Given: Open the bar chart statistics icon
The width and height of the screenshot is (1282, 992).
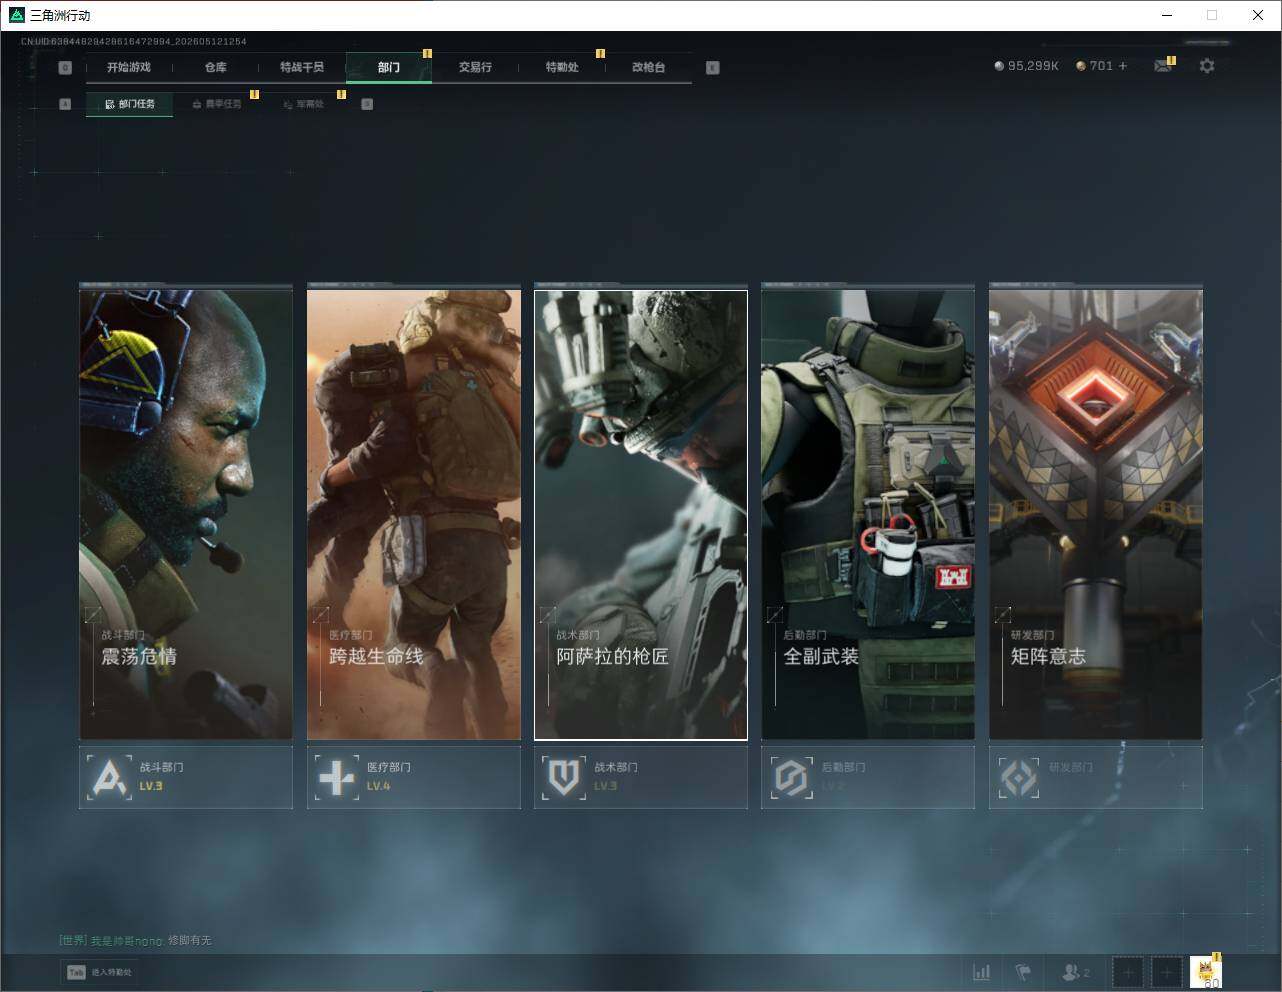Looking at the screenshot, I should pos(982,972).
